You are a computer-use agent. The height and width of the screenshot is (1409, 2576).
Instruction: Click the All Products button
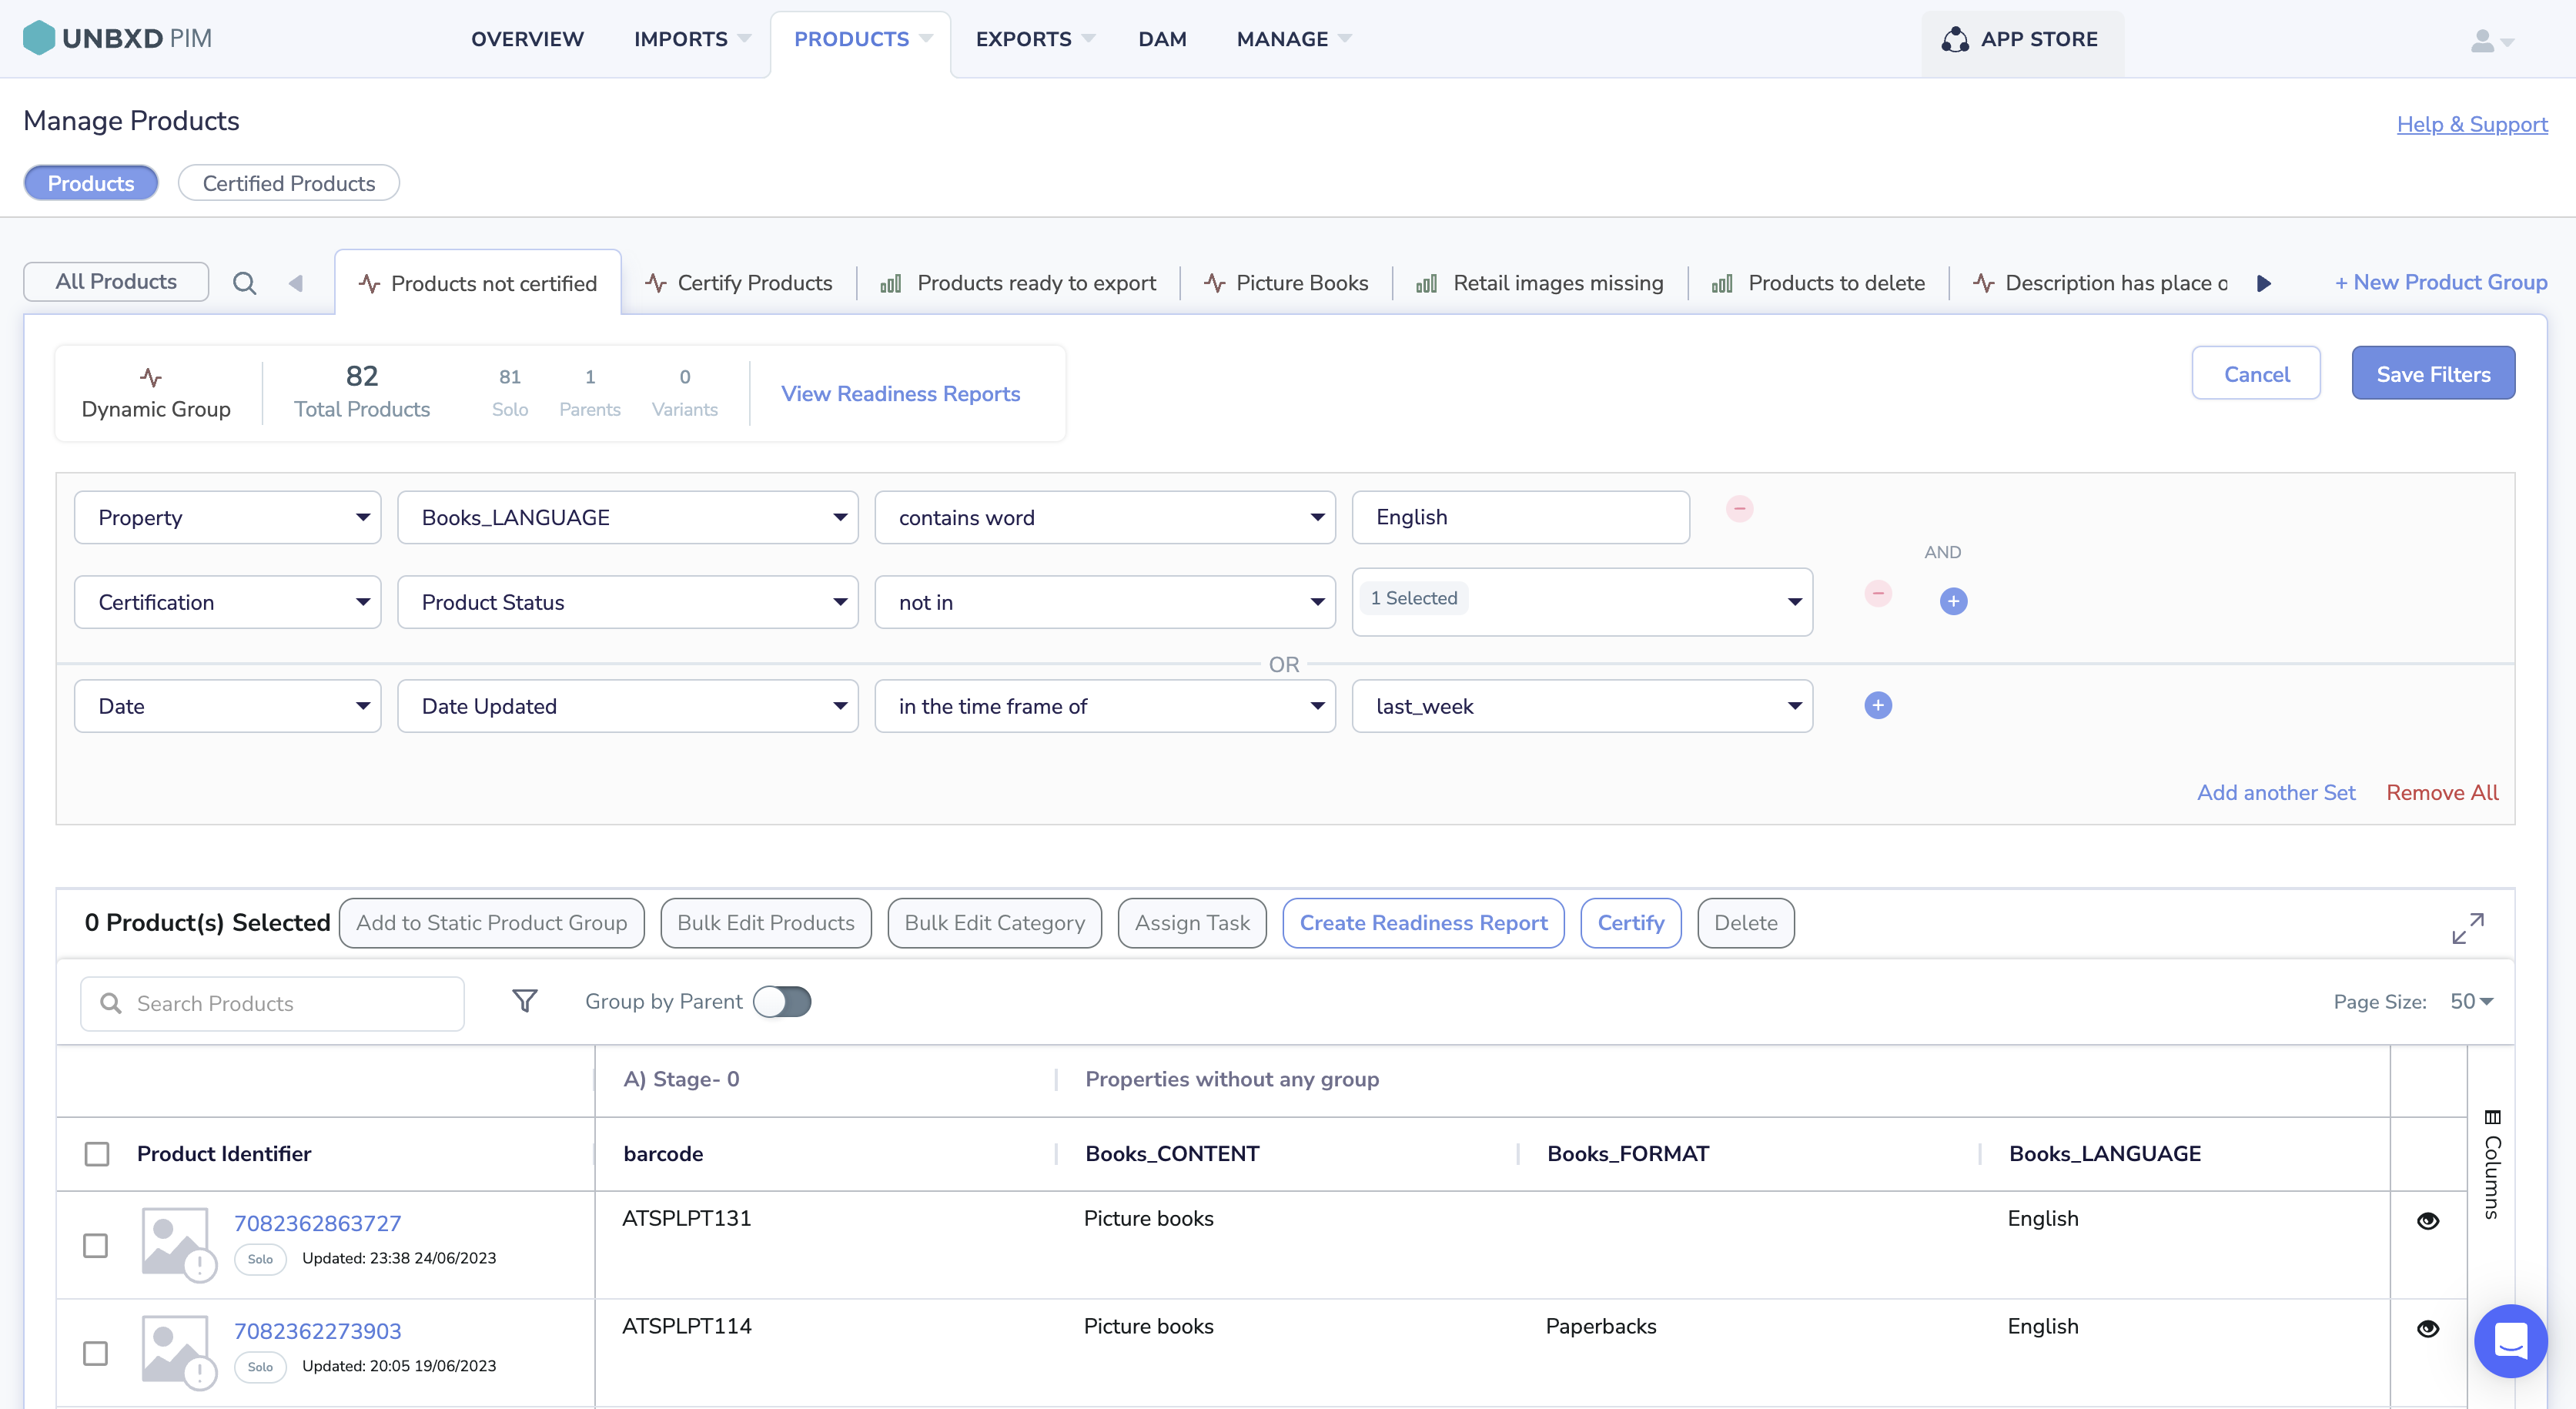point(116,281)
